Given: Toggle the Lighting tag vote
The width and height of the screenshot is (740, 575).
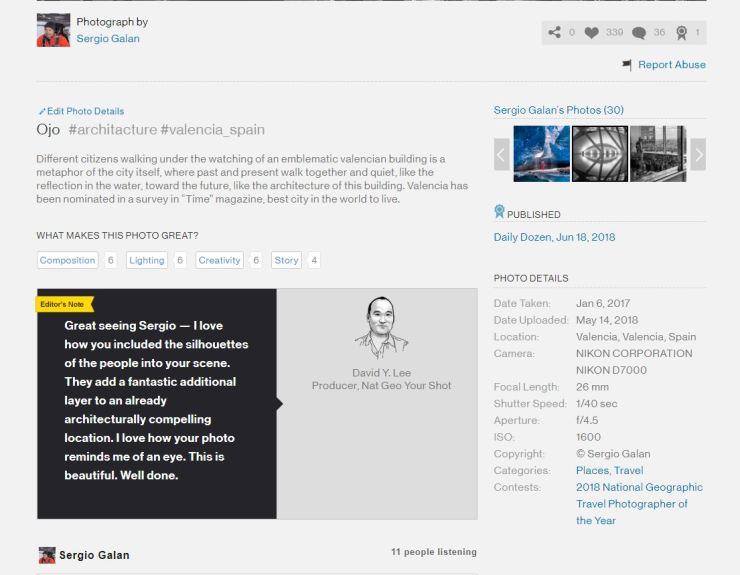Looking at the screenshot, I should point(146,260).
